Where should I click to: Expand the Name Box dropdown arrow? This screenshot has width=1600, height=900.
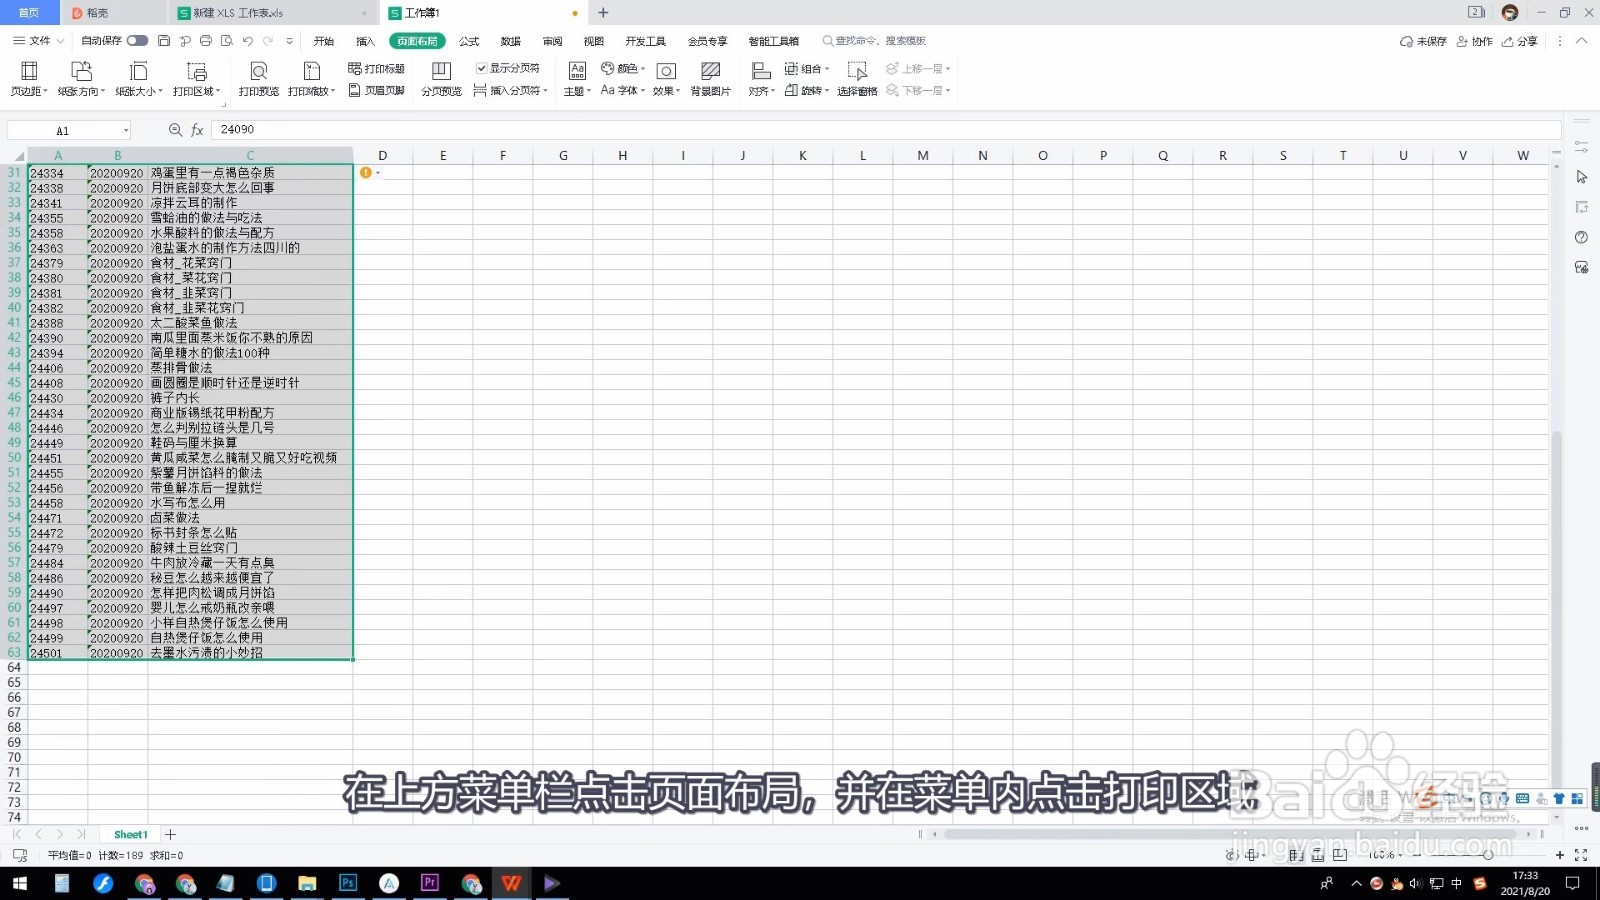pyautogui.click(x=126, y=130)
